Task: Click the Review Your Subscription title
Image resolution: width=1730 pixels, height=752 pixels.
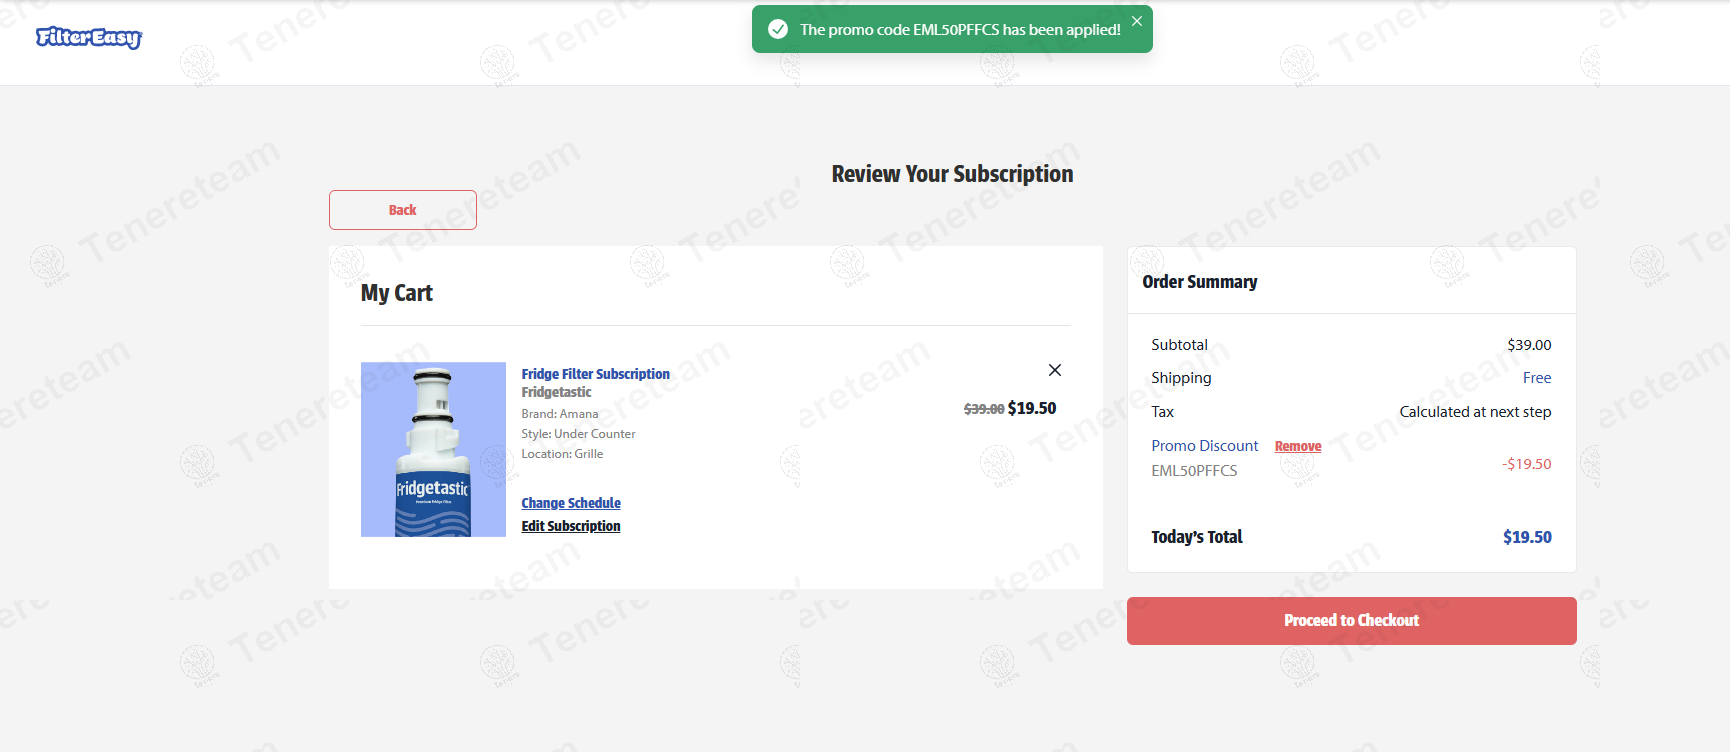Action: pyautogui.click(x=952, y=174)
